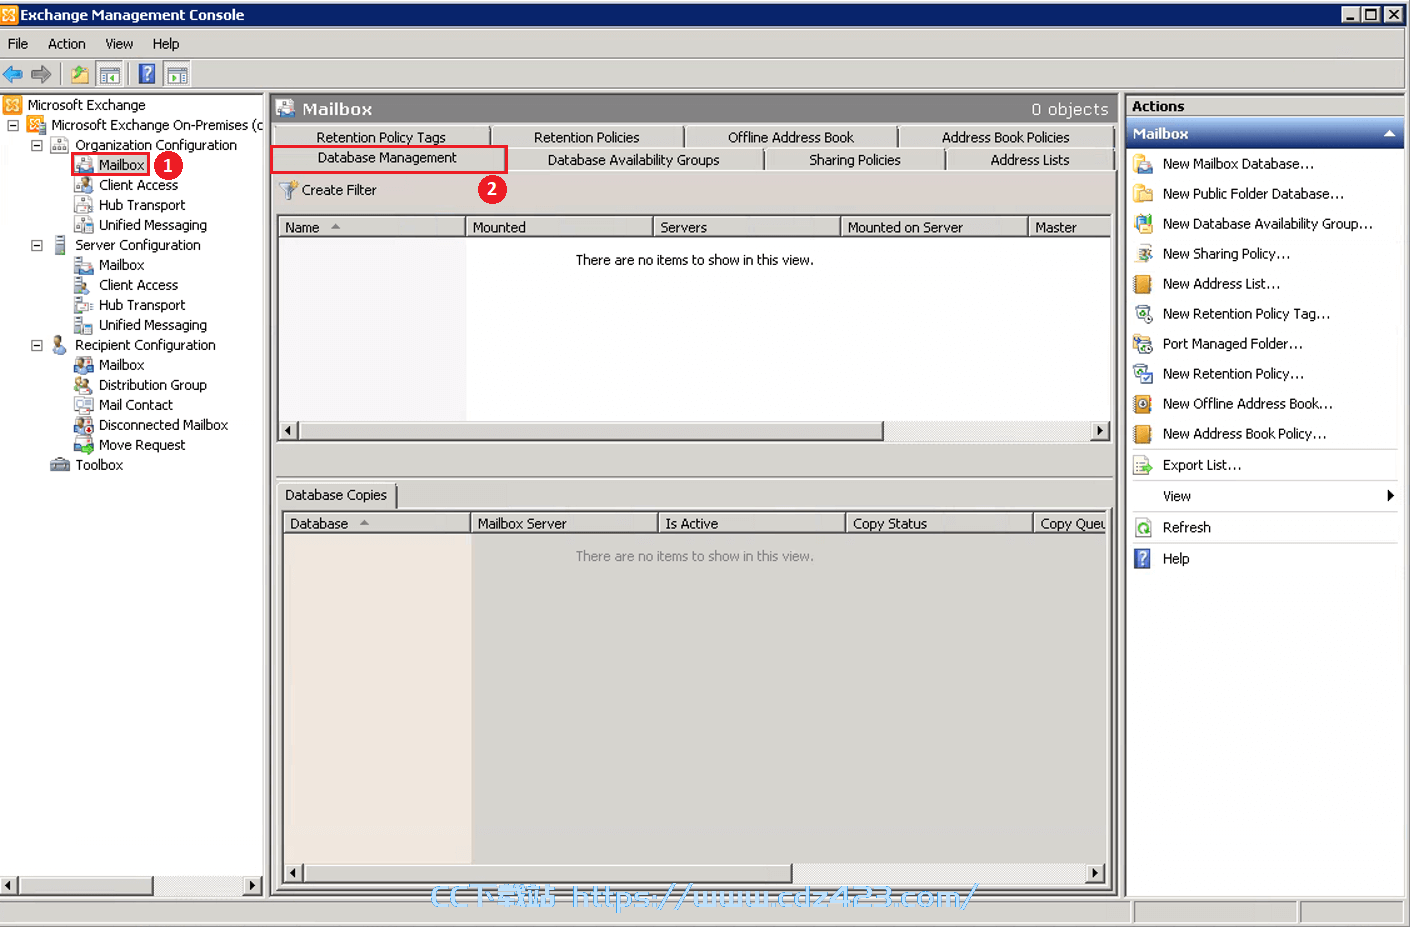Collapse the Server Configuration tree node

37,245
